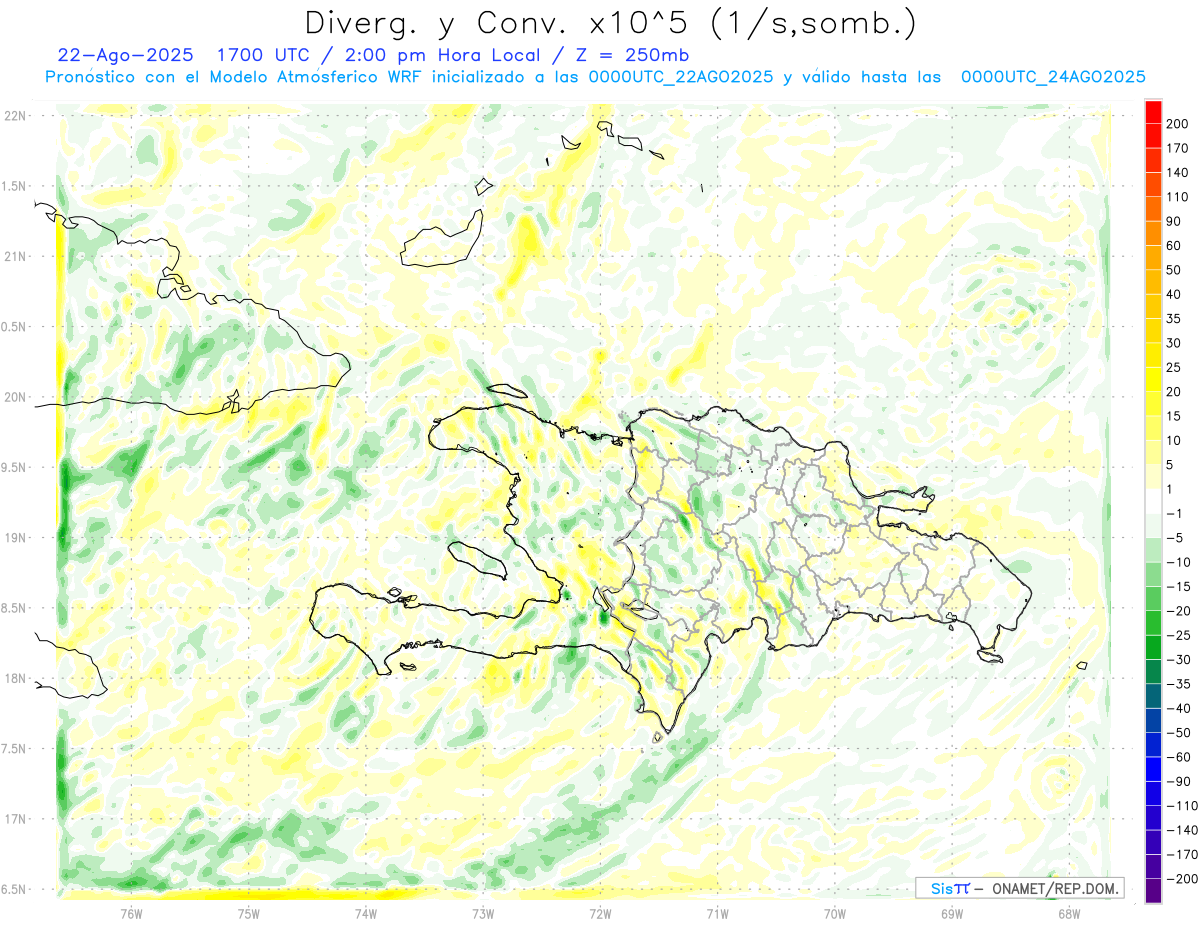Click the '20N' latitude label
Image resolution: width=1200 pixels, height=927 pixels.
pyautogui.click(x=16, y=397)
